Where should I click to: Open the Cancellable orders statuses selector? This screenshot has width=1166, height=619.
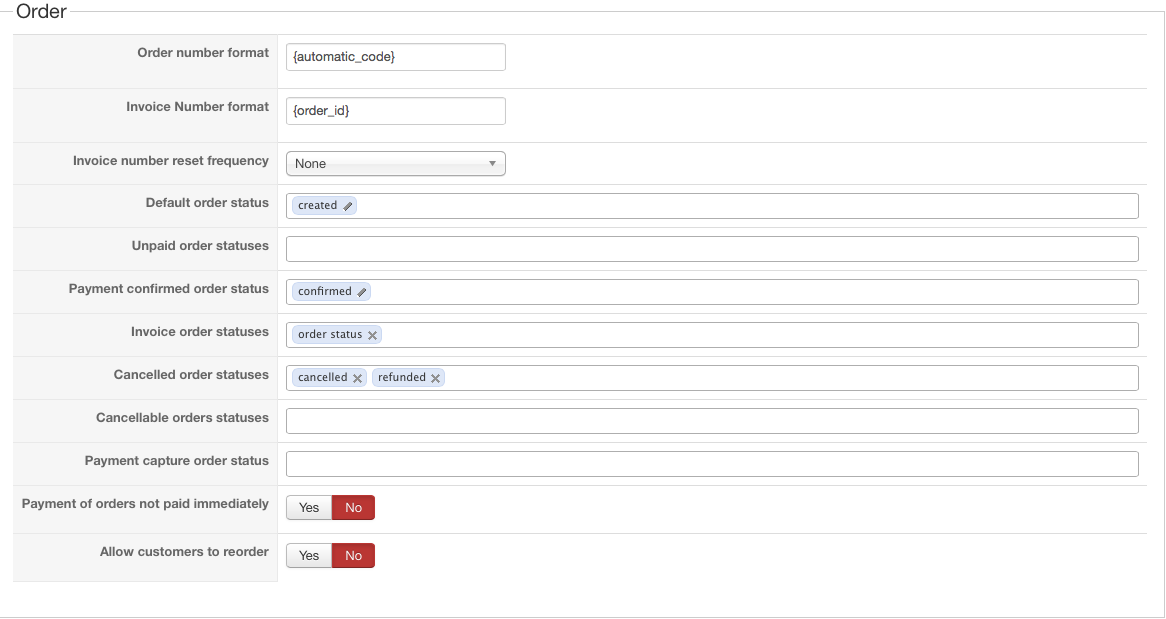[x=712, y=421]
